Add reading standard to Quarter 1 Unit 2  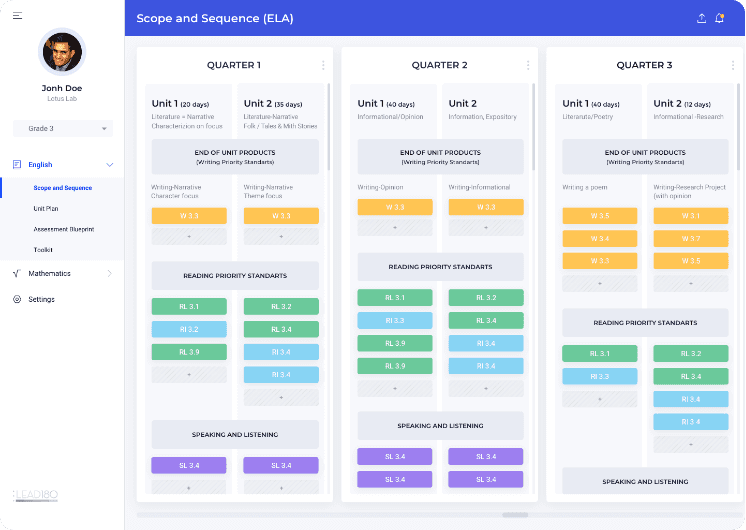point(281,397)
